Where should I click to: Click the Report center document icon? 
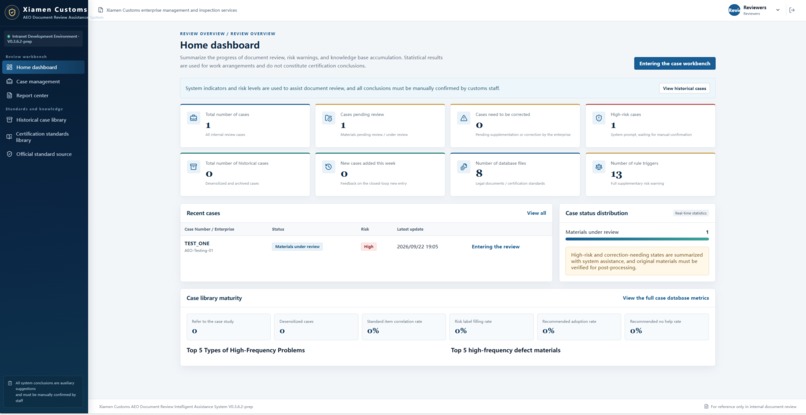(9, 95)
